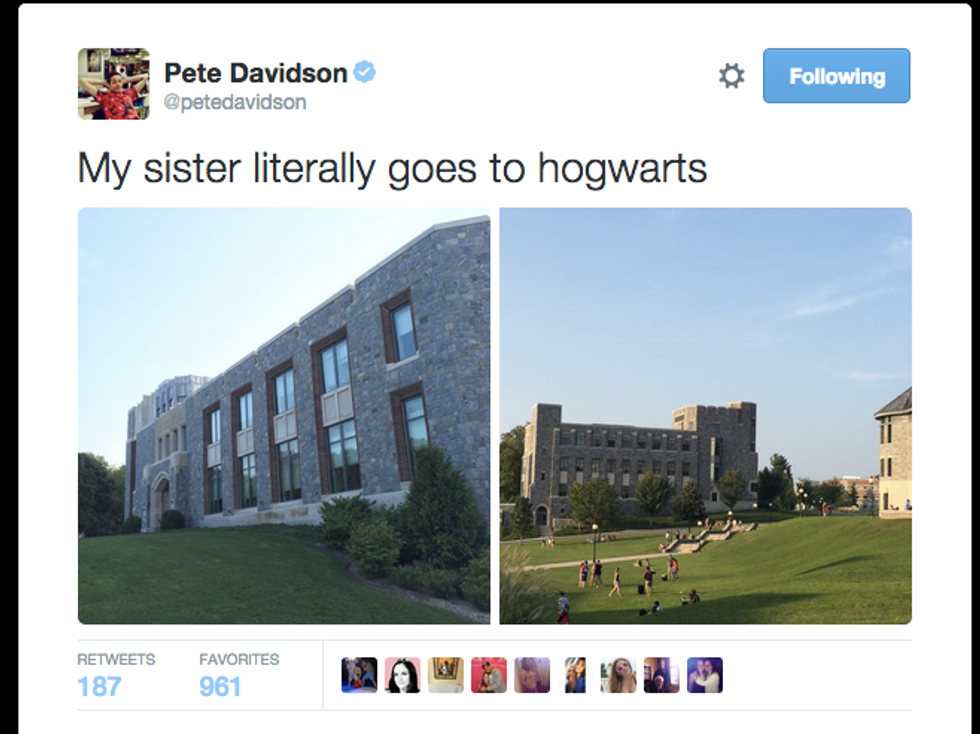This screenshot has width=980, height=734.
Task: Click the tweet text about hogwarts
Action: tap(392, 168)
